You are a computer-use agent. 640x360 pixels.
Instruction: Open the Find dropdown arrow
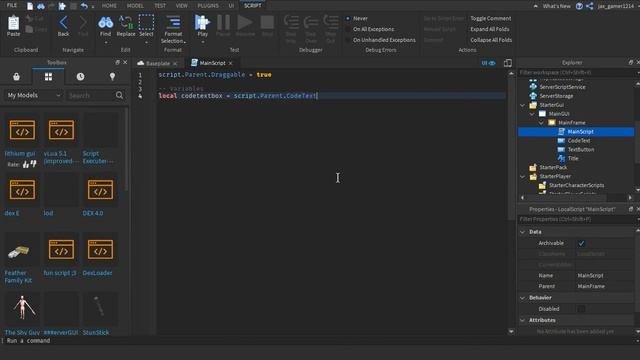105,42
